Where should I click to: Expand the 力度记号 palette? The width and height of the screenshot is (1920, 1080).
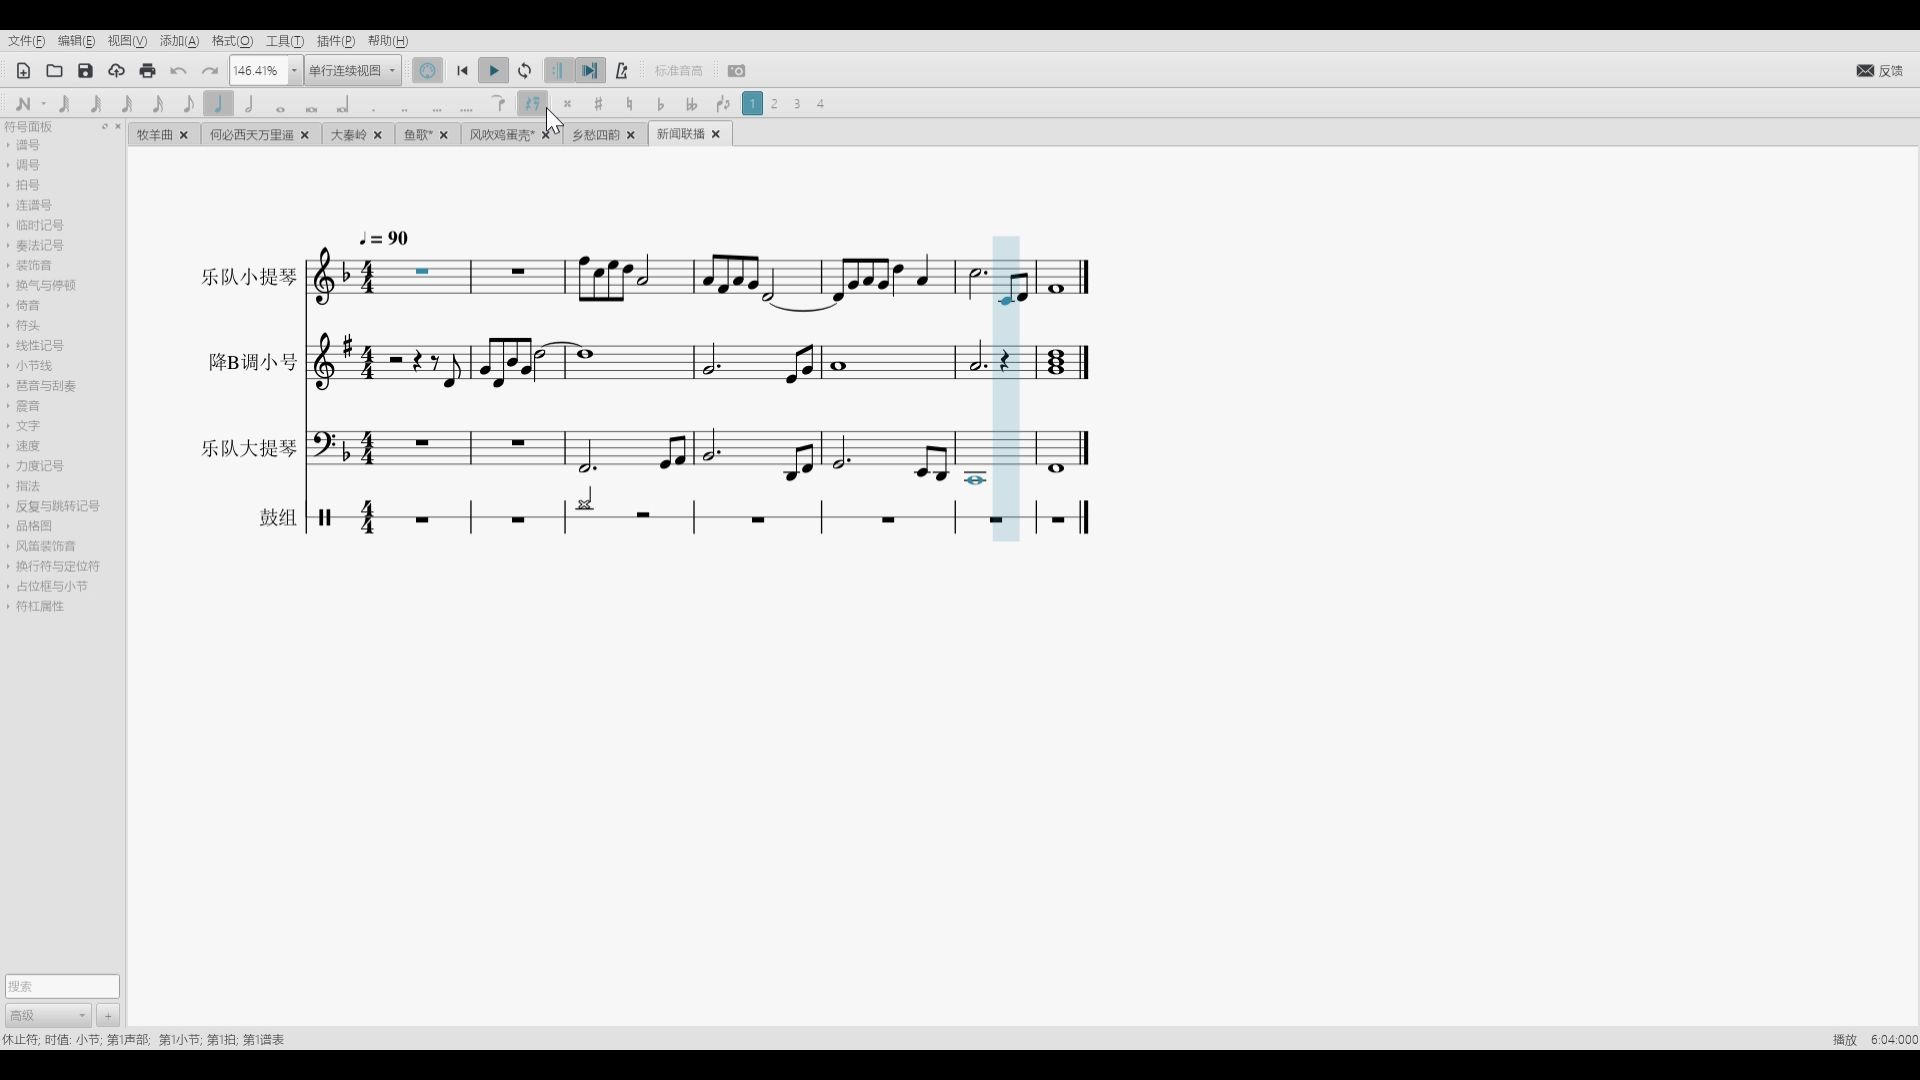click(40, 466)
